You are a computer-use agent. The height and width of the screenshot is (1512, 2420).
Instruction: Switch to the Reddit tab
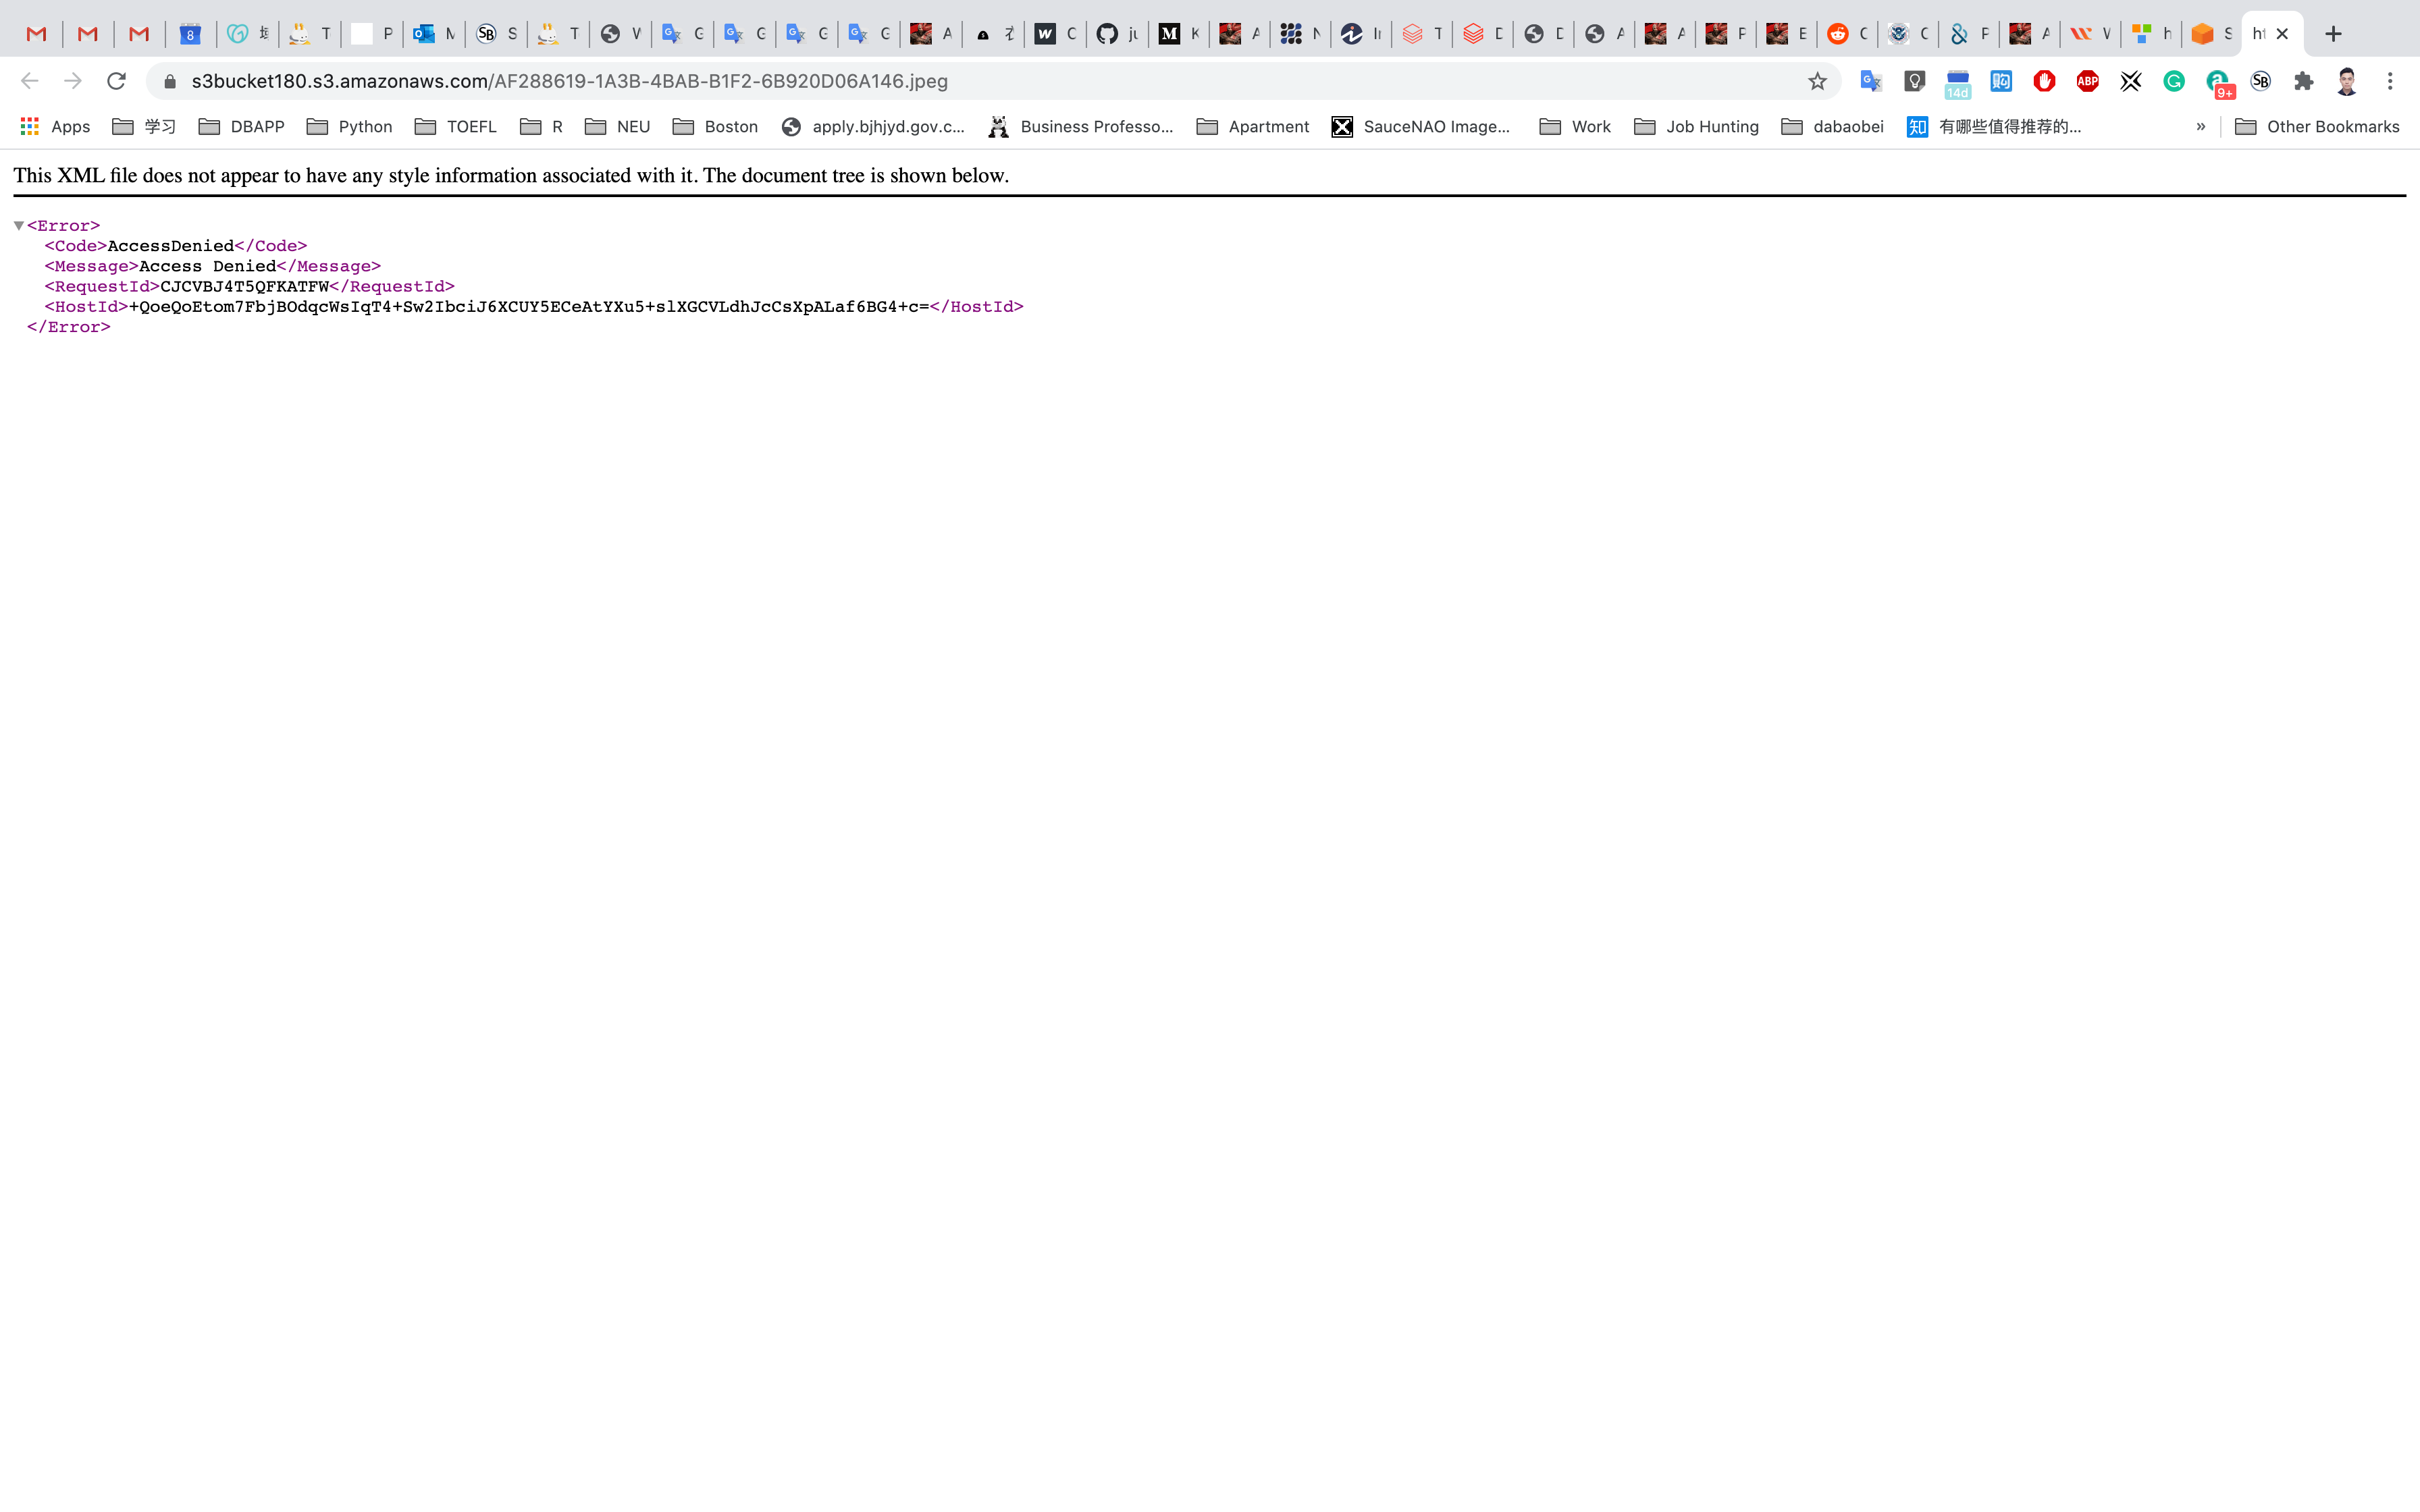pyautogui.click(x=1846, y=34)
